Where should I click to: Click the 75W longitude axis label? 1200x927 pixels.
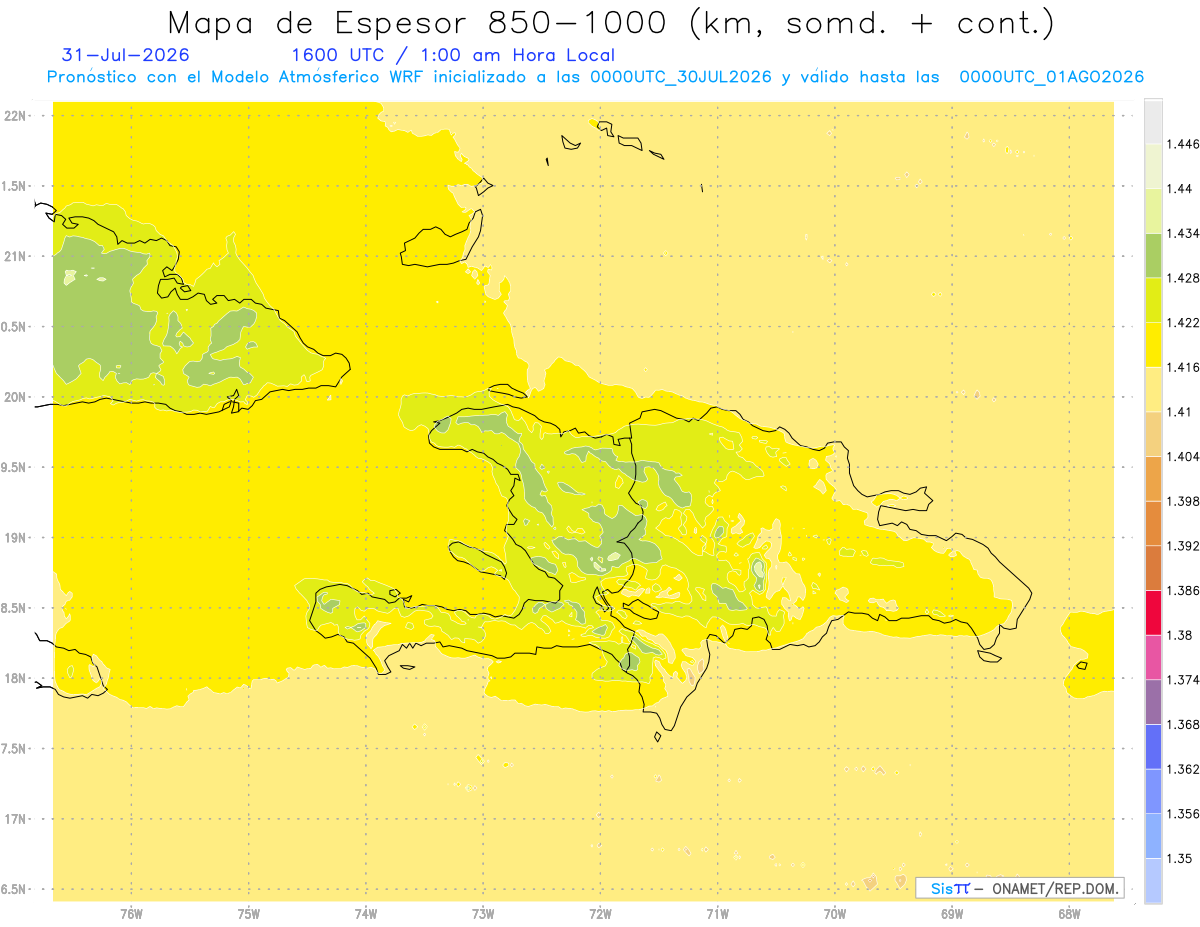pyautogui.click(x=248, y=913)
